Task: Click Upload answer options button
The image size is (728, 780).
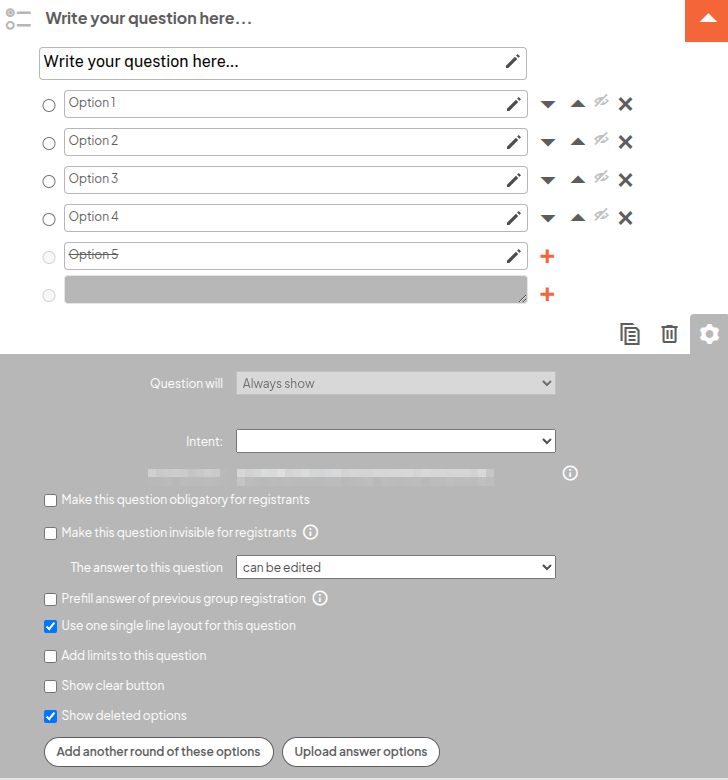Action: pos(360,752)
